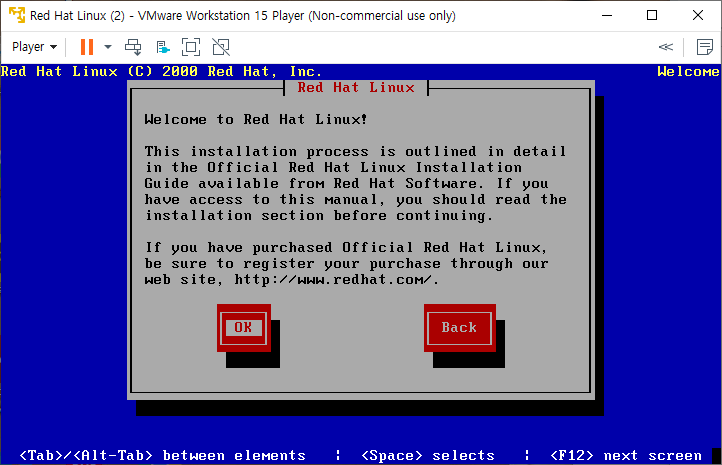Image resolution: width=722 pixels, height=465 pixels.
Task: Close the VMware Player window
Action: click(x=698, y=15)
